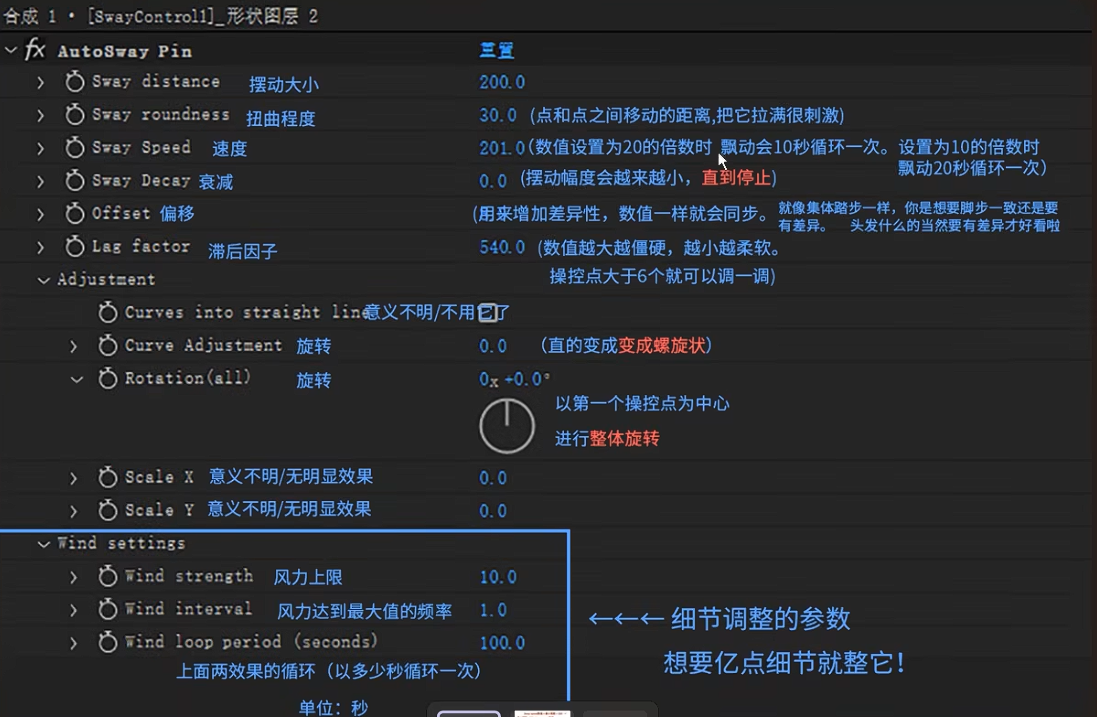Toggle the Curves into straight line checkbox
The width and height of the screenshot is (1097, 717).
pos(487,312)
